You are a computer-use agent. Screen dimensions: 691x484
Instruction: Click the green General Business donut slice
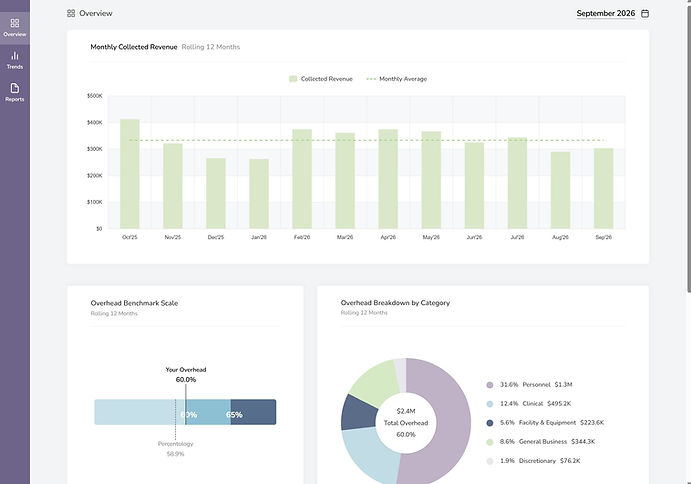(x=375, y=382)
